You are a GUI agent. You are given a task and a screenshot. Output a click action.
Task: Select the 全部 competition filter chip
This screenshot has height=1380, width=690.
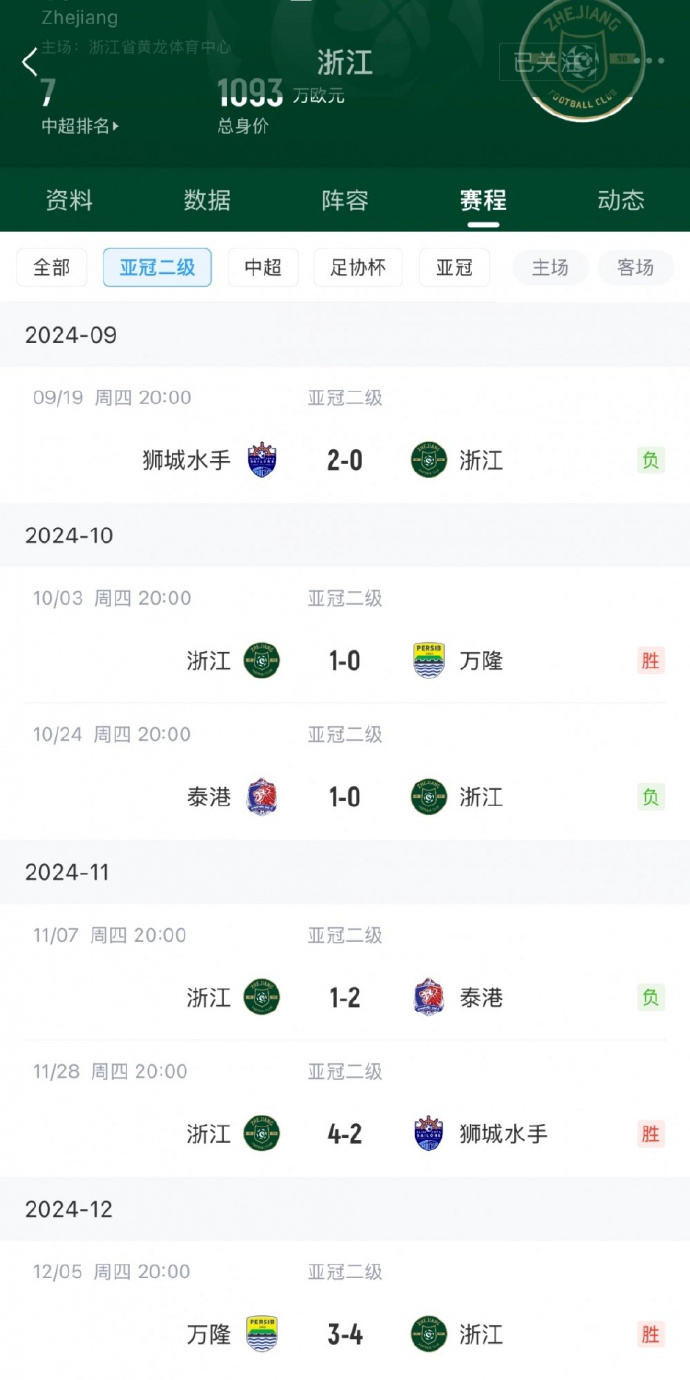pos(52,268)
